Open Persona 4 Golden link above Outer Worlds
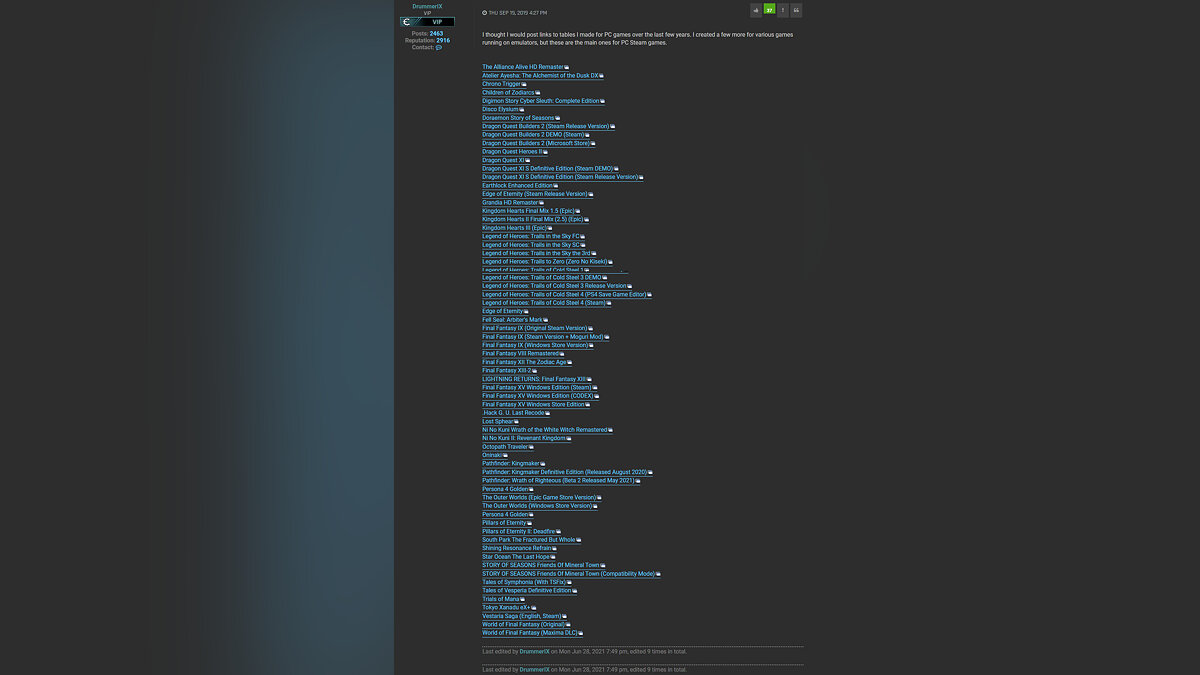Viewport: 1200px width, 675px height. click(x=505, y=489)
